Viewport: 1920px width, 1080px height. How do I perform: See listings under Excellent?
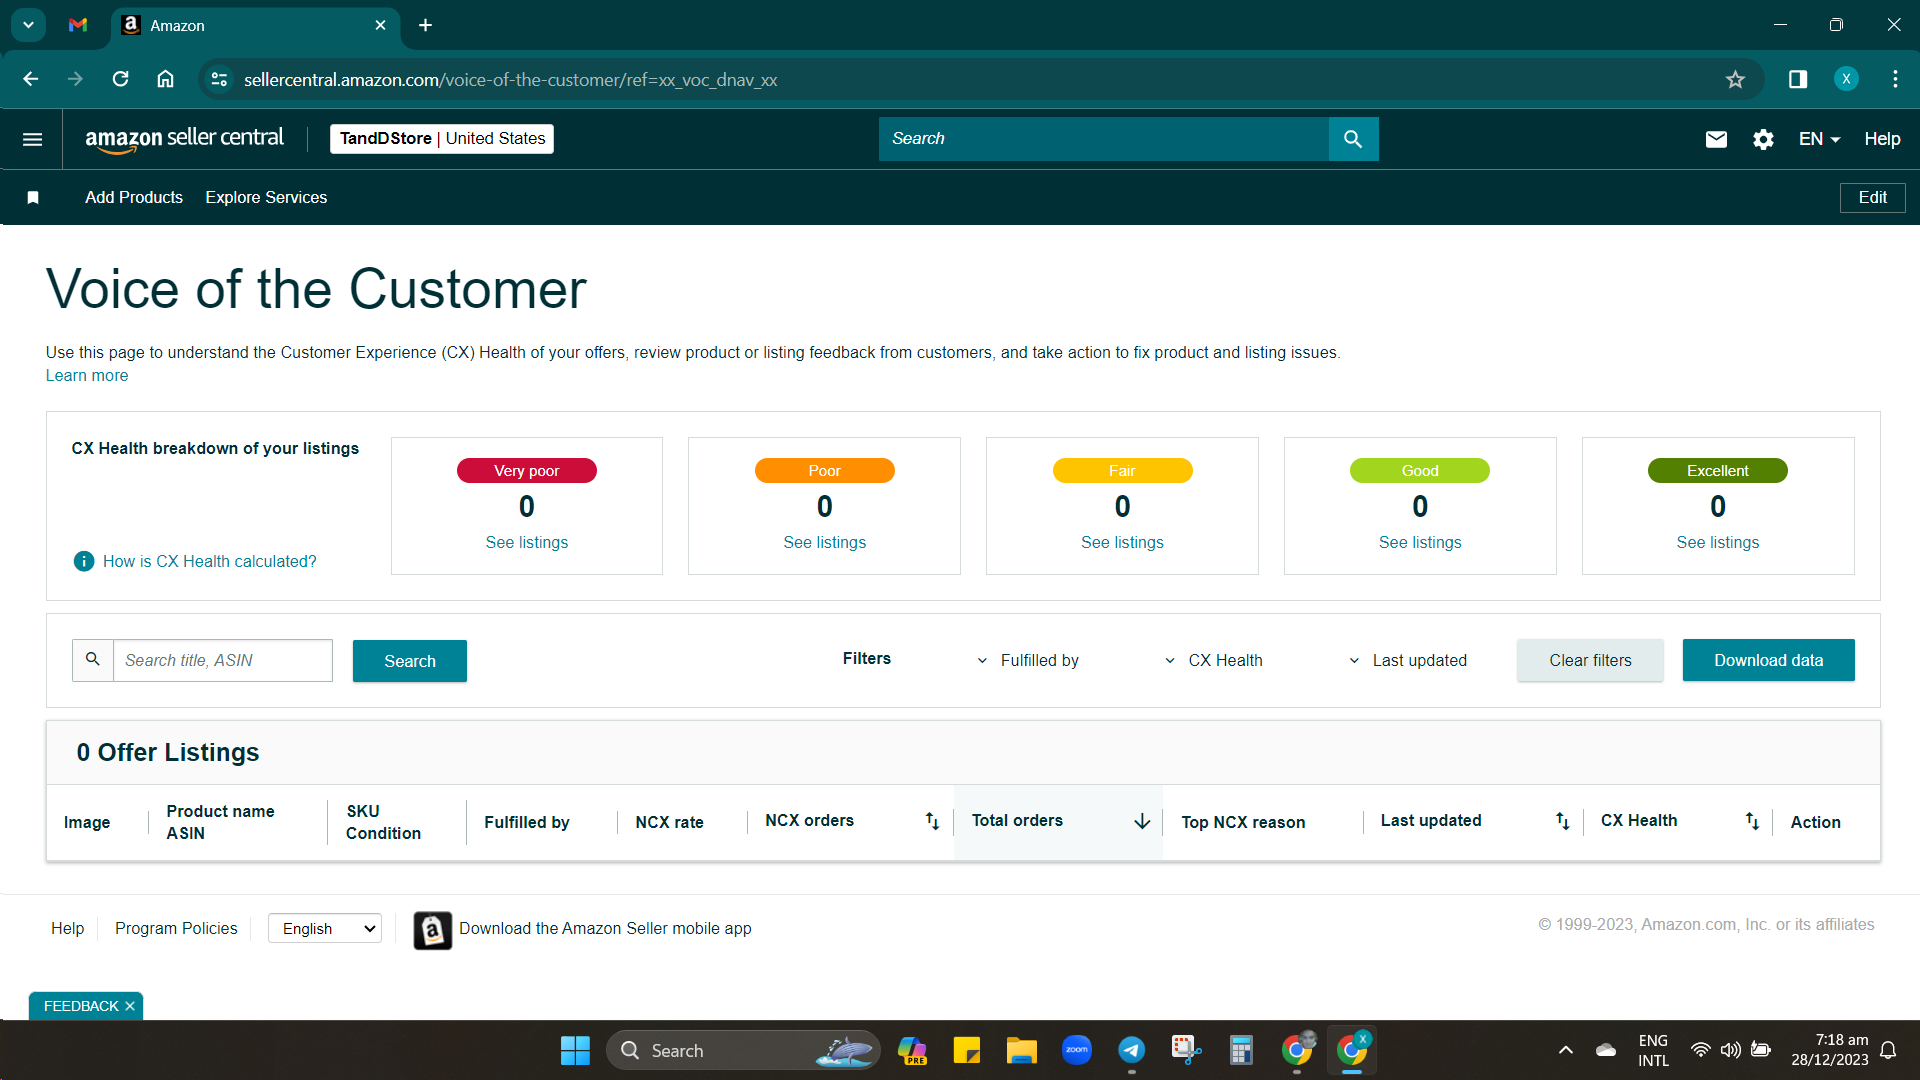click(1718, 543)
